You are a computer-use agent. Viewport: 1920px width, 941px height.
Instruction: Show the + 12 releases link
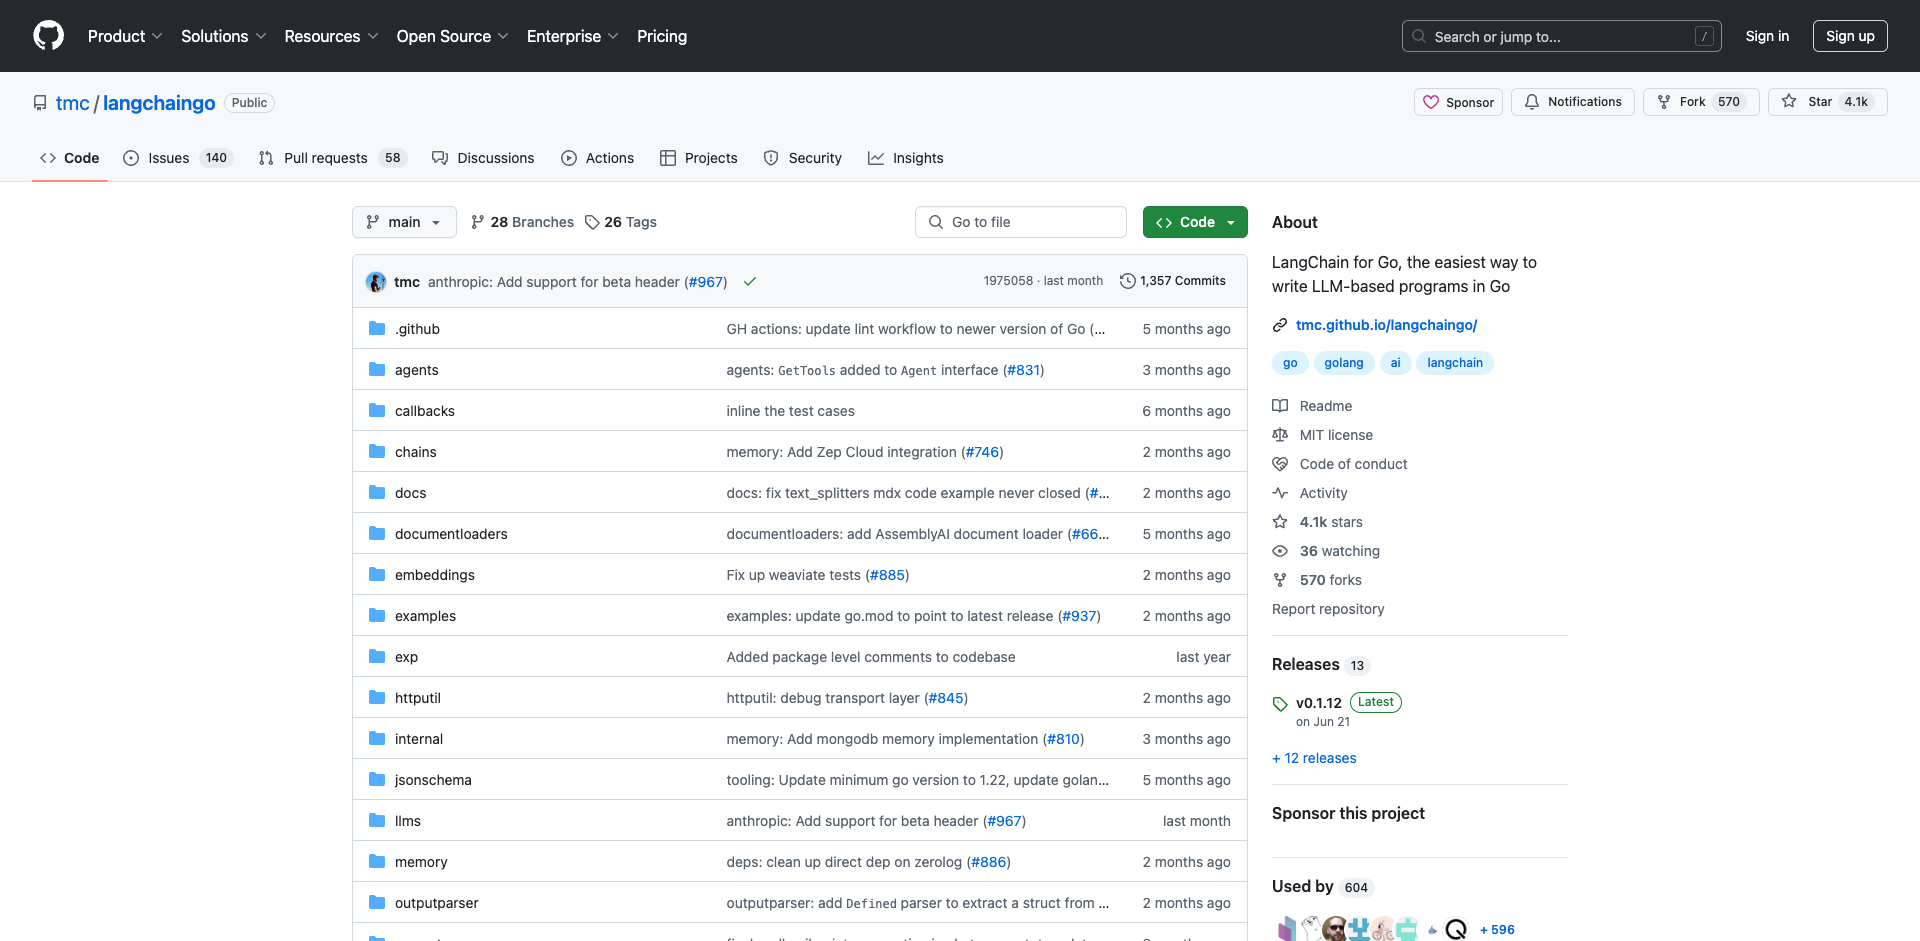pyautogui.click(x=1314, y=758)
